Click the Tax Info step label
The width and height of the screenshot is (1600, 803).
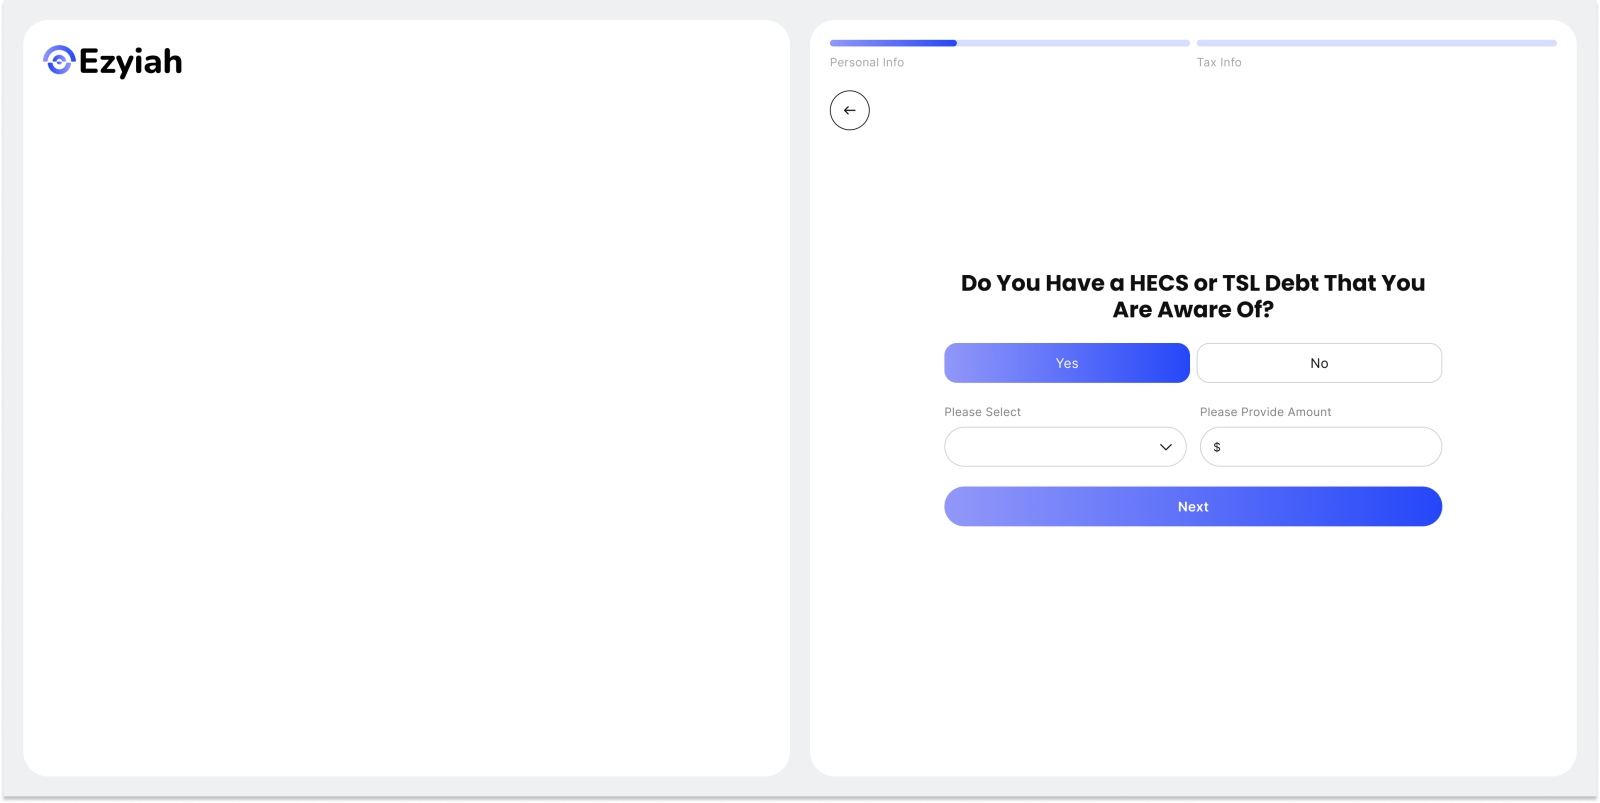coord(1219,62)
